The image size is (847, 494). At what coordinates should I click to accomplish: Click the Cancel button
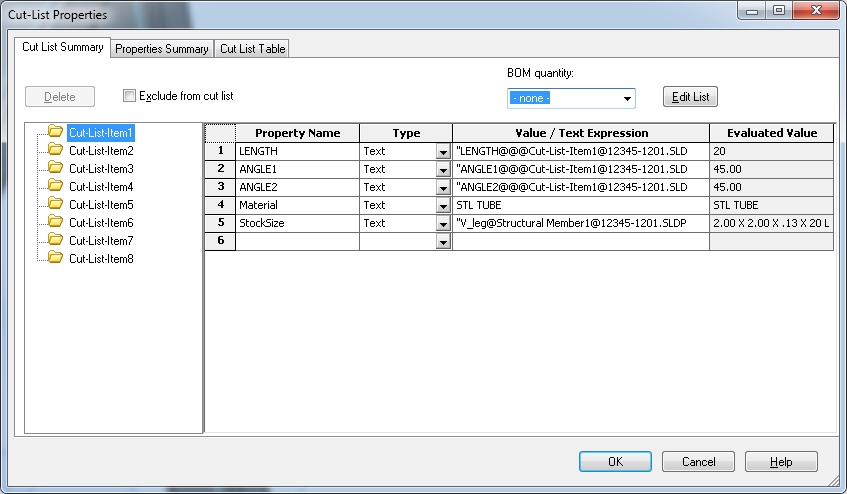(698, 462)
